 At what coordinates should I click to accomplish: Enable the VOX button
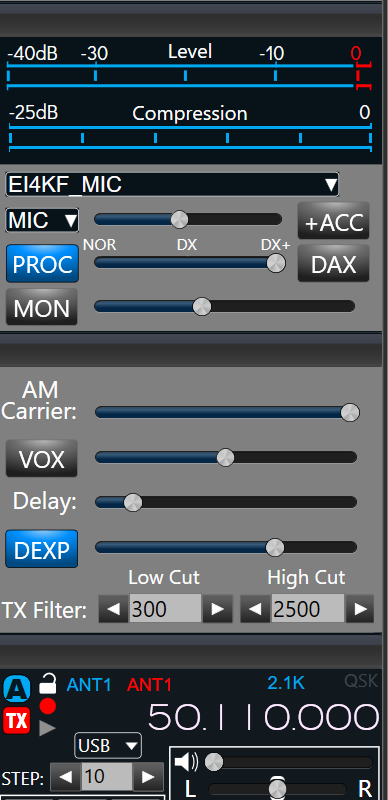click(42, 458)
